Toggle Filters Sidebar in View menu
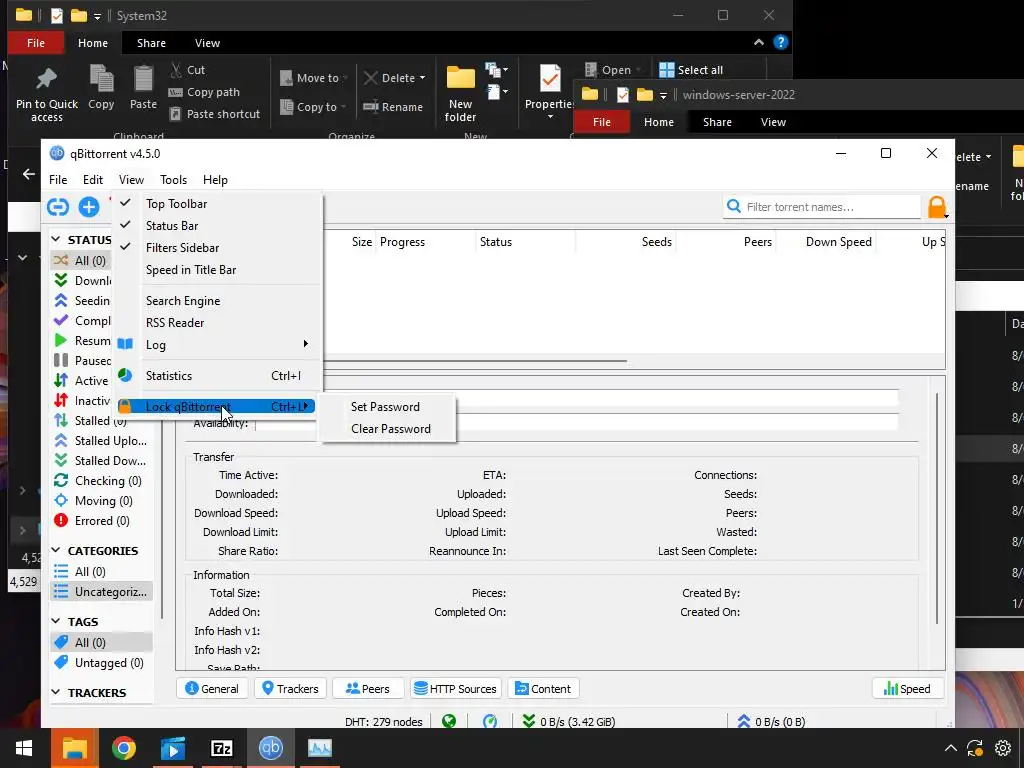1024x768 pixels. click(217, 248)
